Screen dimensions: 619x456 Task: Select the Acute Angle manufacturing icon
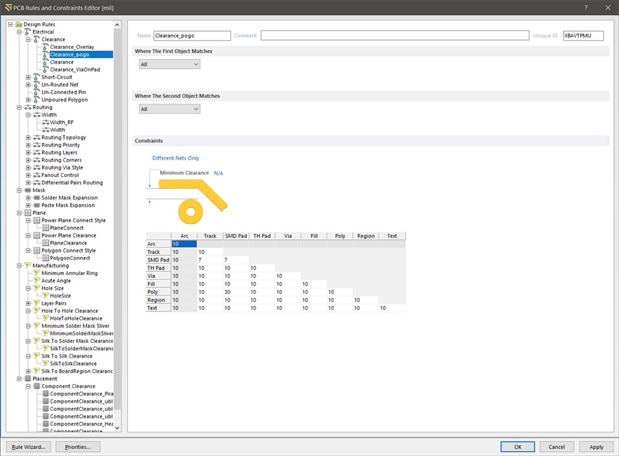point(37,280)
